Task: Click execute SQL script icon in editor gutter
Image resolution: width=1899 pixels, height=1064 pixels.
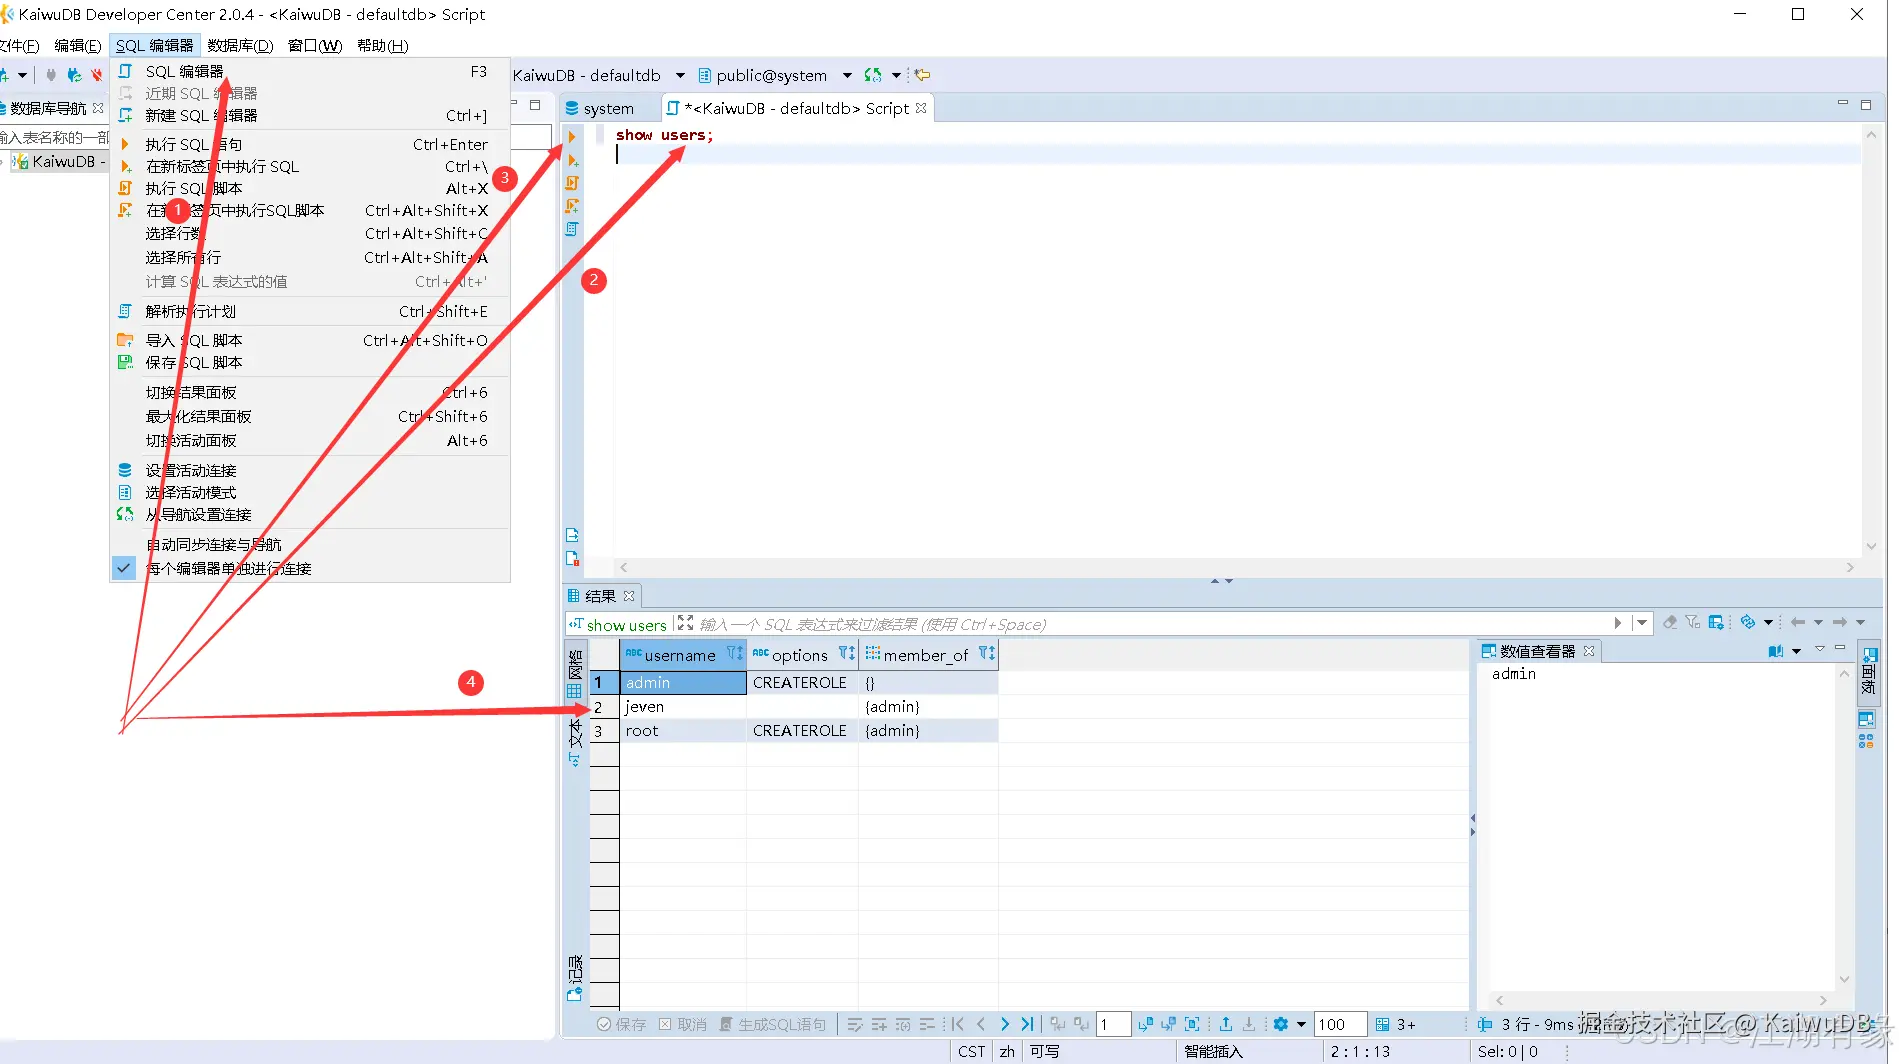Action: pyautogui.click(x=572, y=183)
